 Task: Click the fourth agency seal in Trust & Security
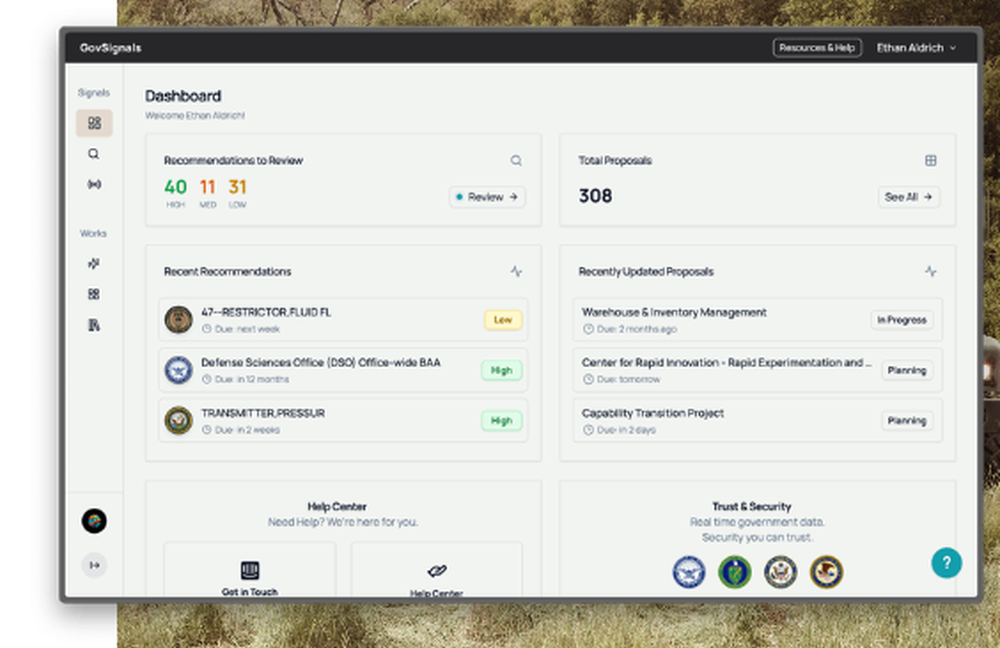[827, 572]
